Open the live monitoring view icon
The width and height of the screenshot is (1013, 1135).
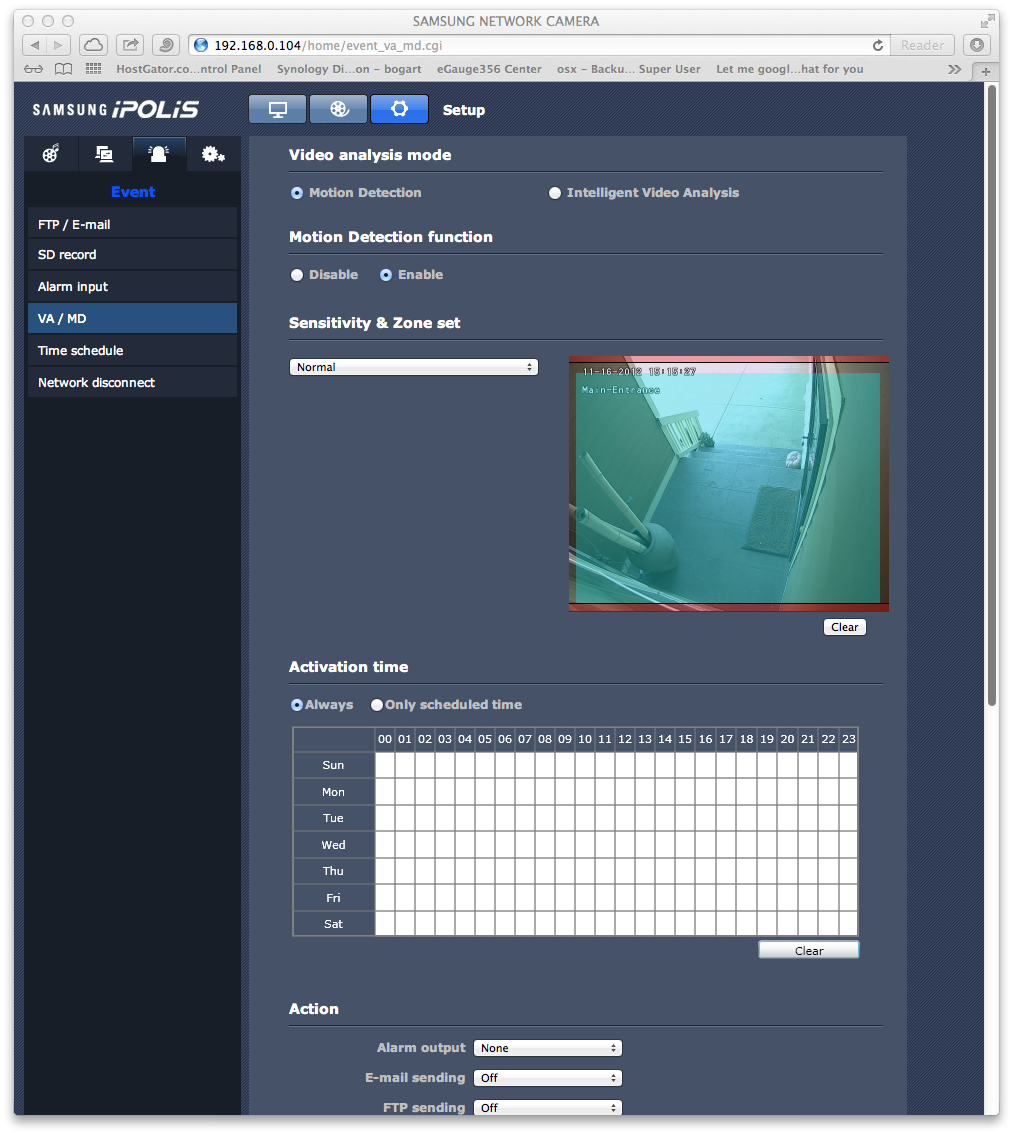point(277,109)
